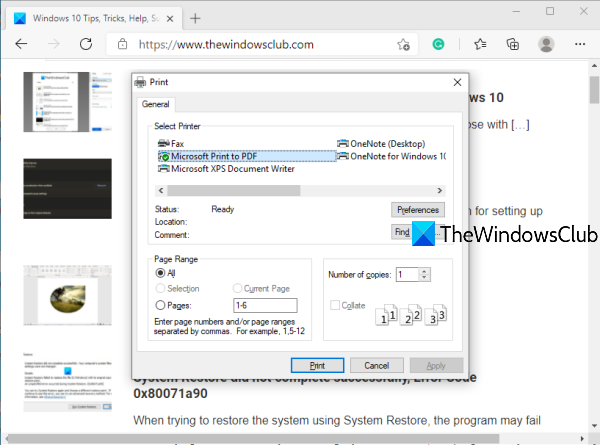Select the Fax printer
600x445 pixels.
171,143
